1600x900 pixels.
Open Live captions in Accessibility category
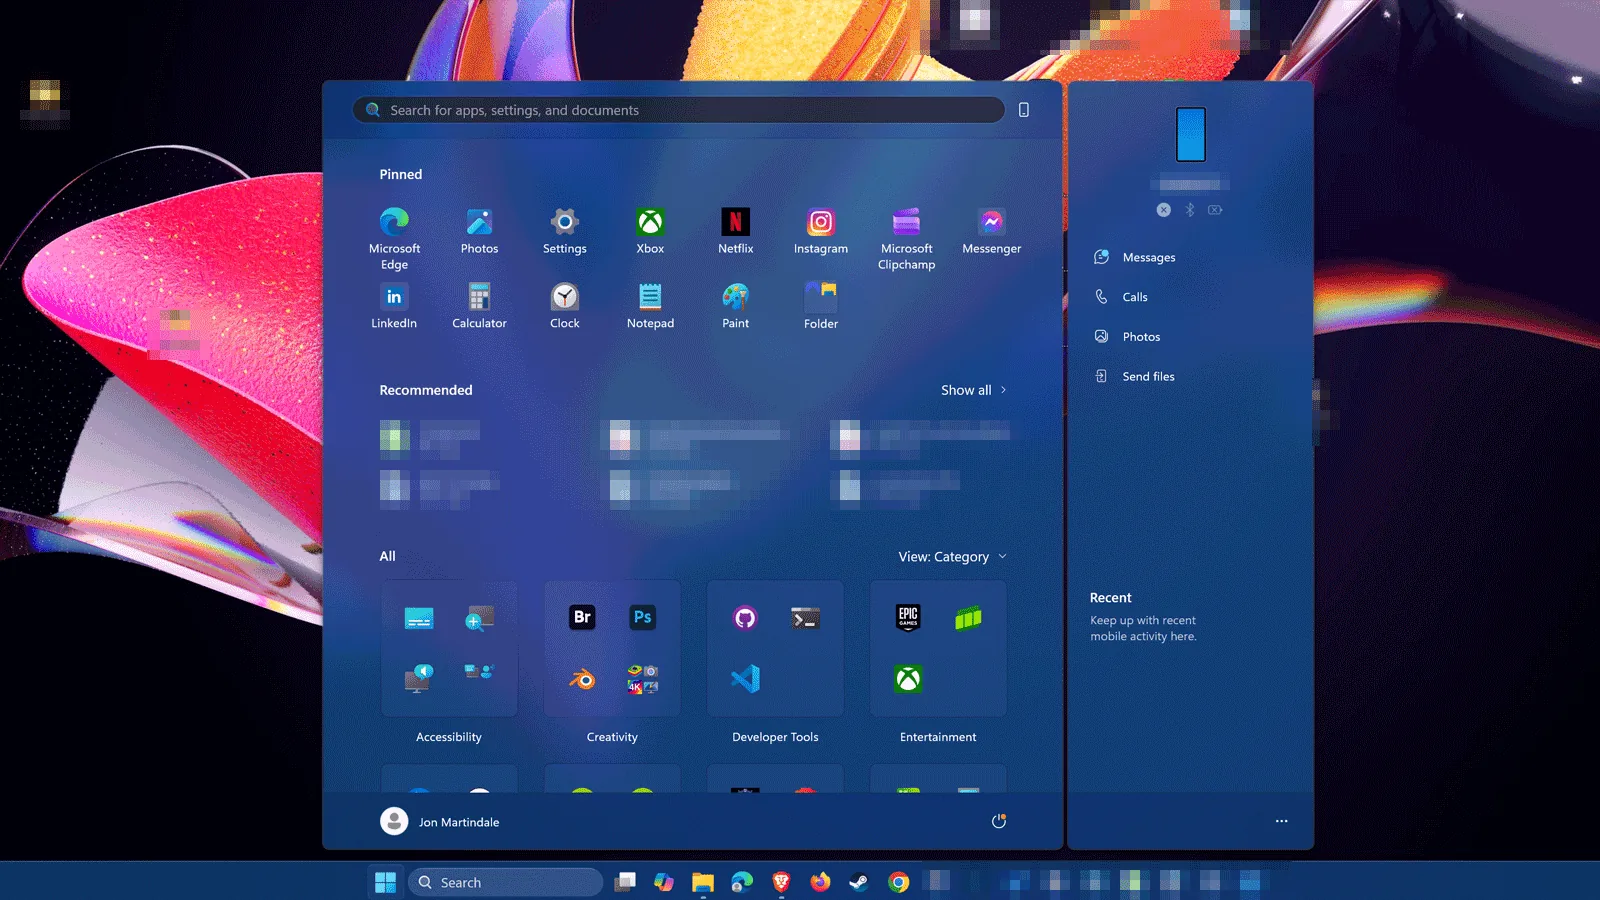click(419, 619)
